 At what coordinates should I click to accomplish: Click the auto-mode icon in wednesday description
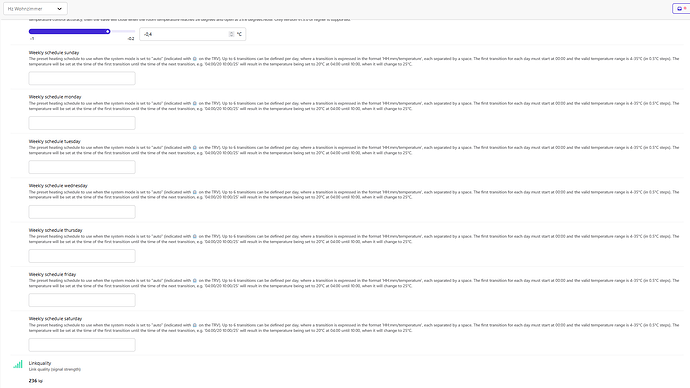(195, 192)
